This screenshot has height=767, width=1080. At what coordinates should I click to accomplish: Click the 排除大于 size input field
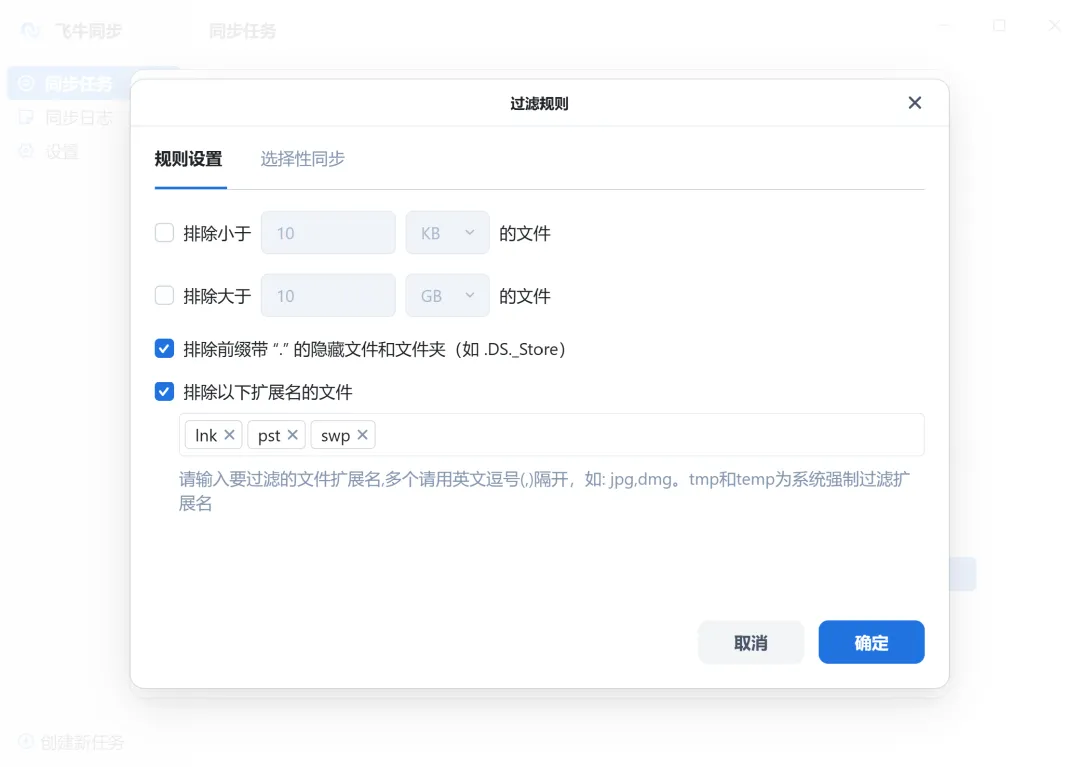(328, 295)
